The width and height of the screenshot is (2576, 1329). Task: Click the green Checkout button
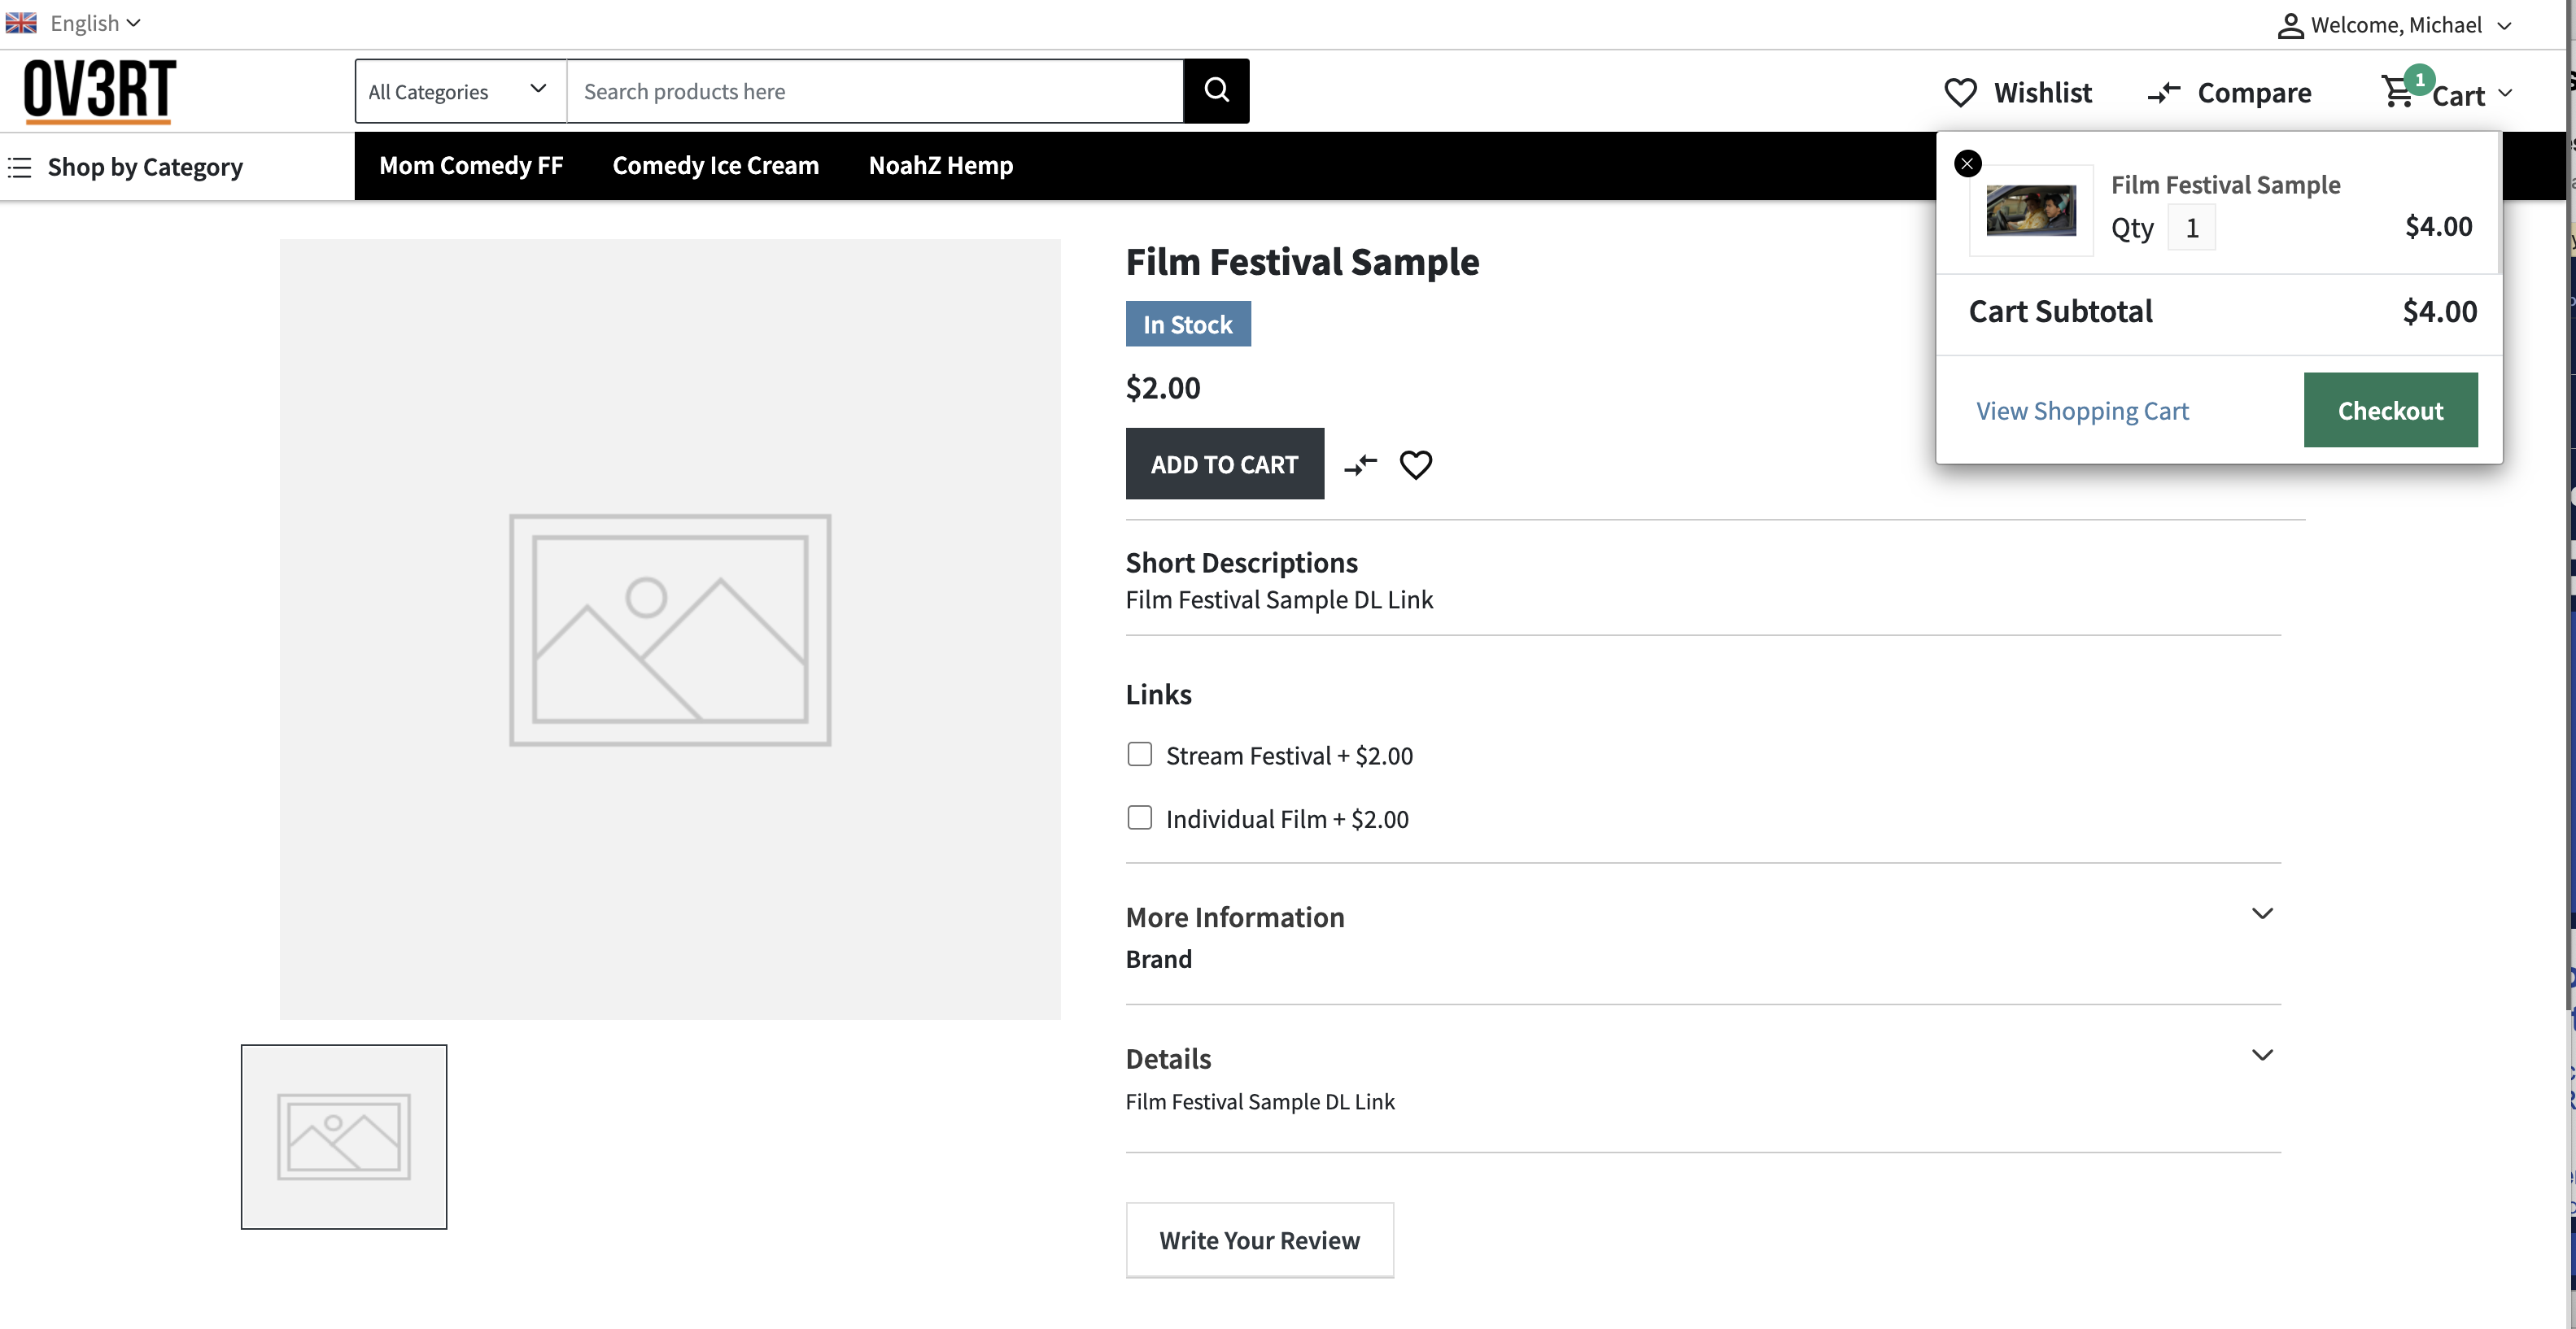tap(2390, 410)
